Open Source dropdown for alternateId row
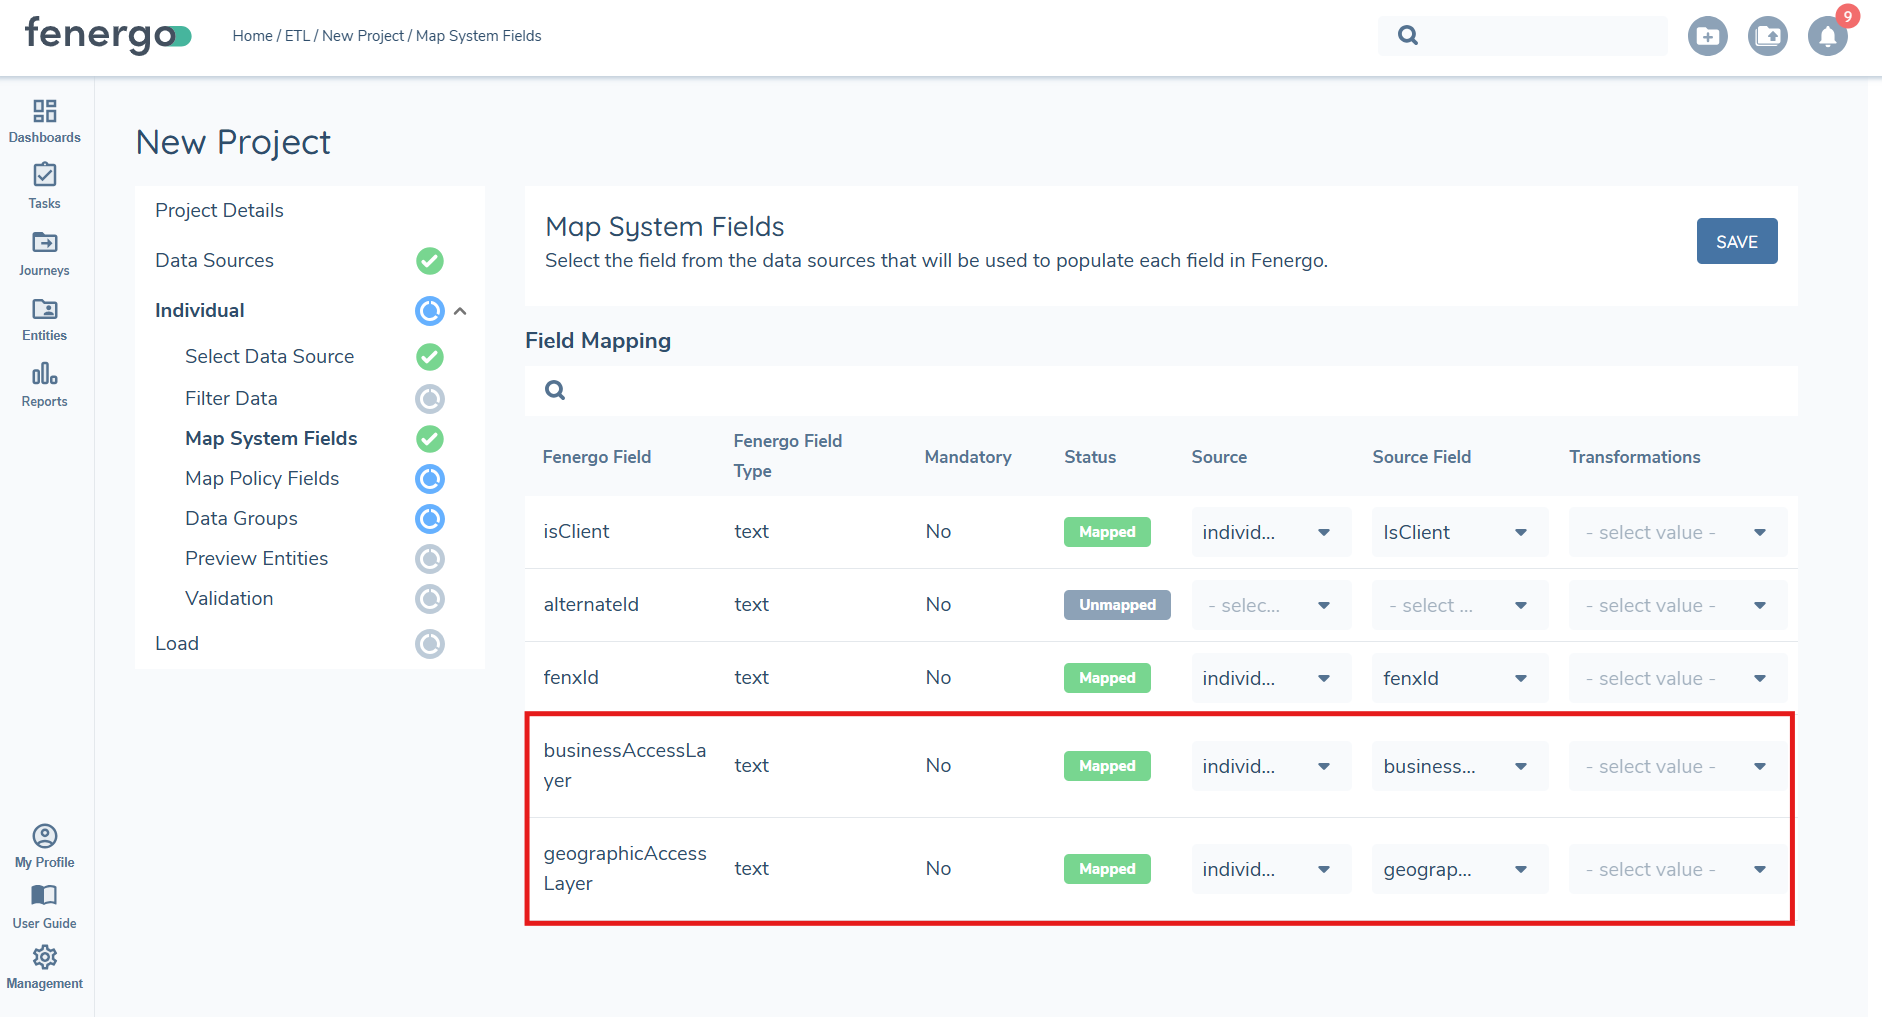The height and width of the screenshot is (1017, 1882). 1270,606
